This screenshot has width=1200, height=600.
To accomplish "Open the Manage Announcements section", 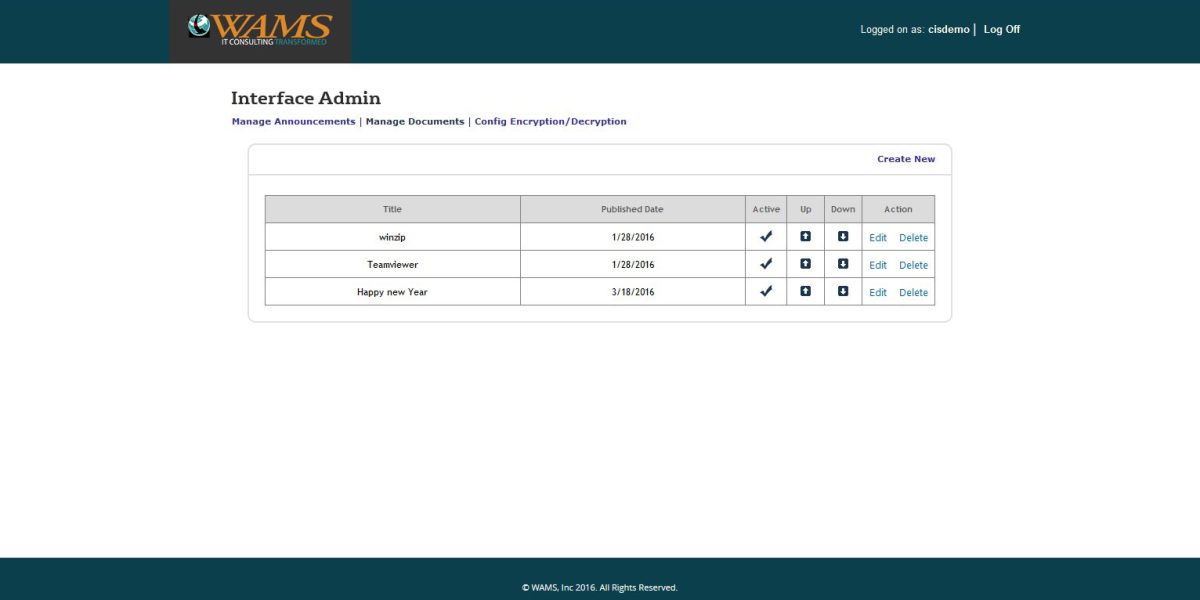I will click(290, 121).
